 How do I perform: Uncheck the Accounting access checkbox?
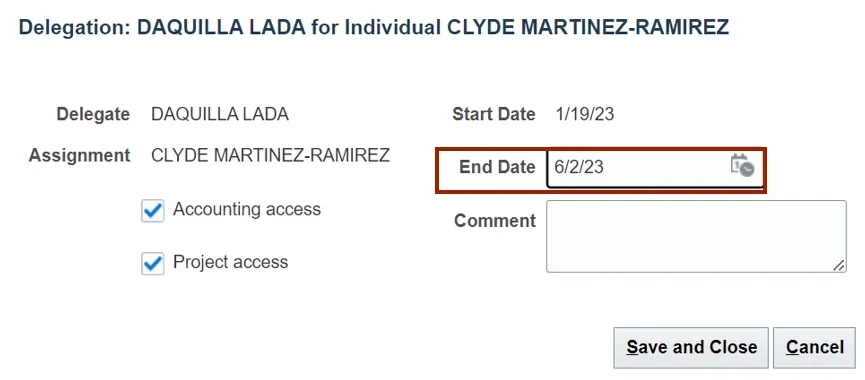coord(152,210)
